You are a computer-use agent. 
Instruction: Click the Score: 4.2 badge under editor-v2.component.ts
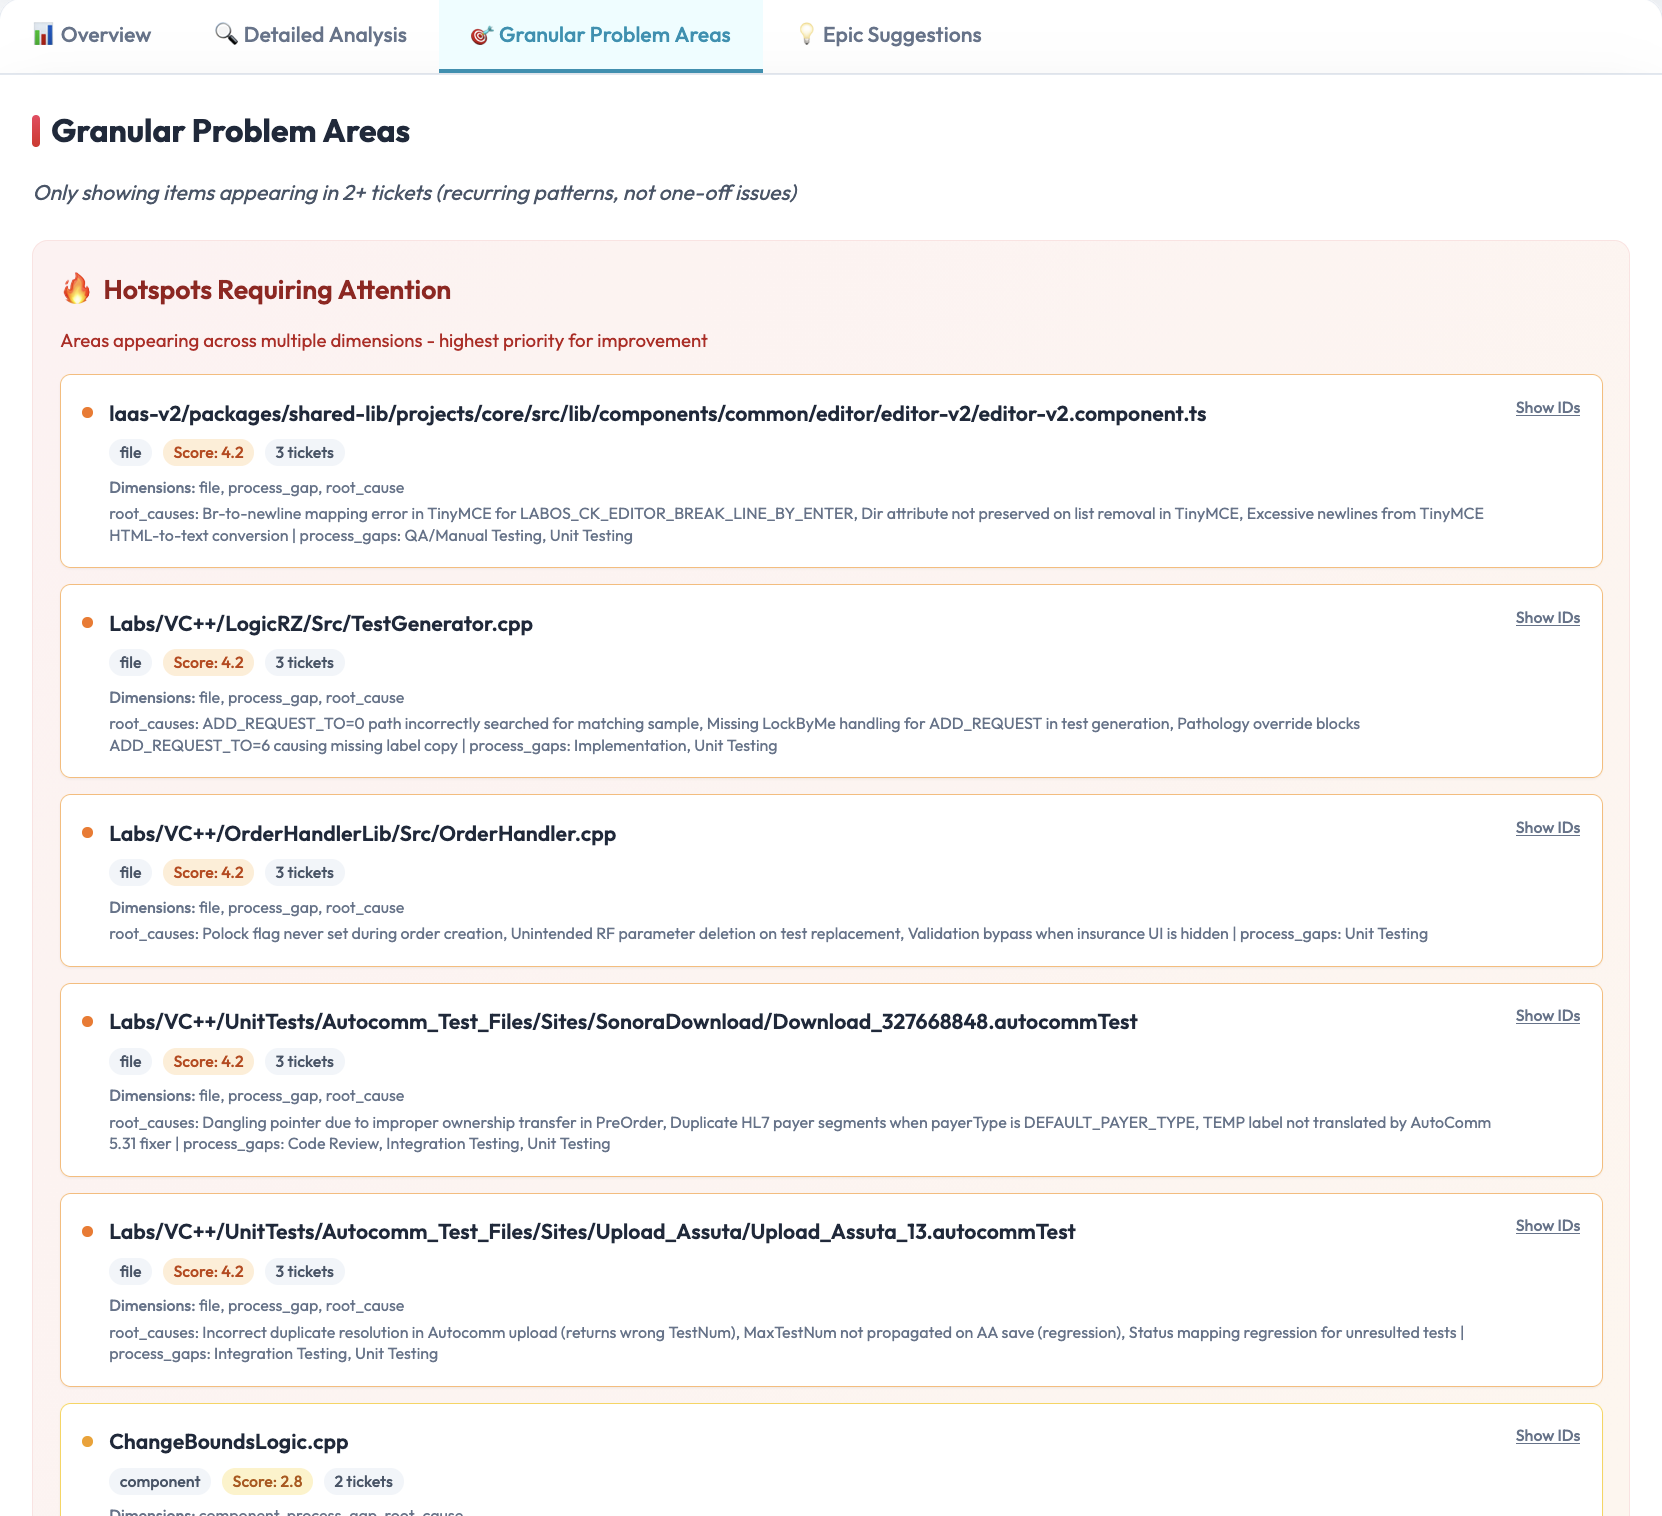[208, 452]
